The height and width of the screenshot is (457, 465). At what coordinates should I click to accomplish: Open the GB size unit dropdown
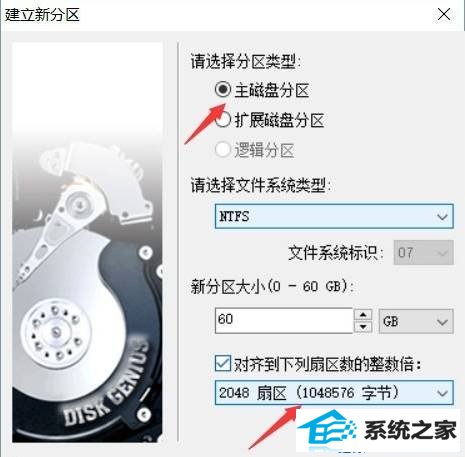416,321
